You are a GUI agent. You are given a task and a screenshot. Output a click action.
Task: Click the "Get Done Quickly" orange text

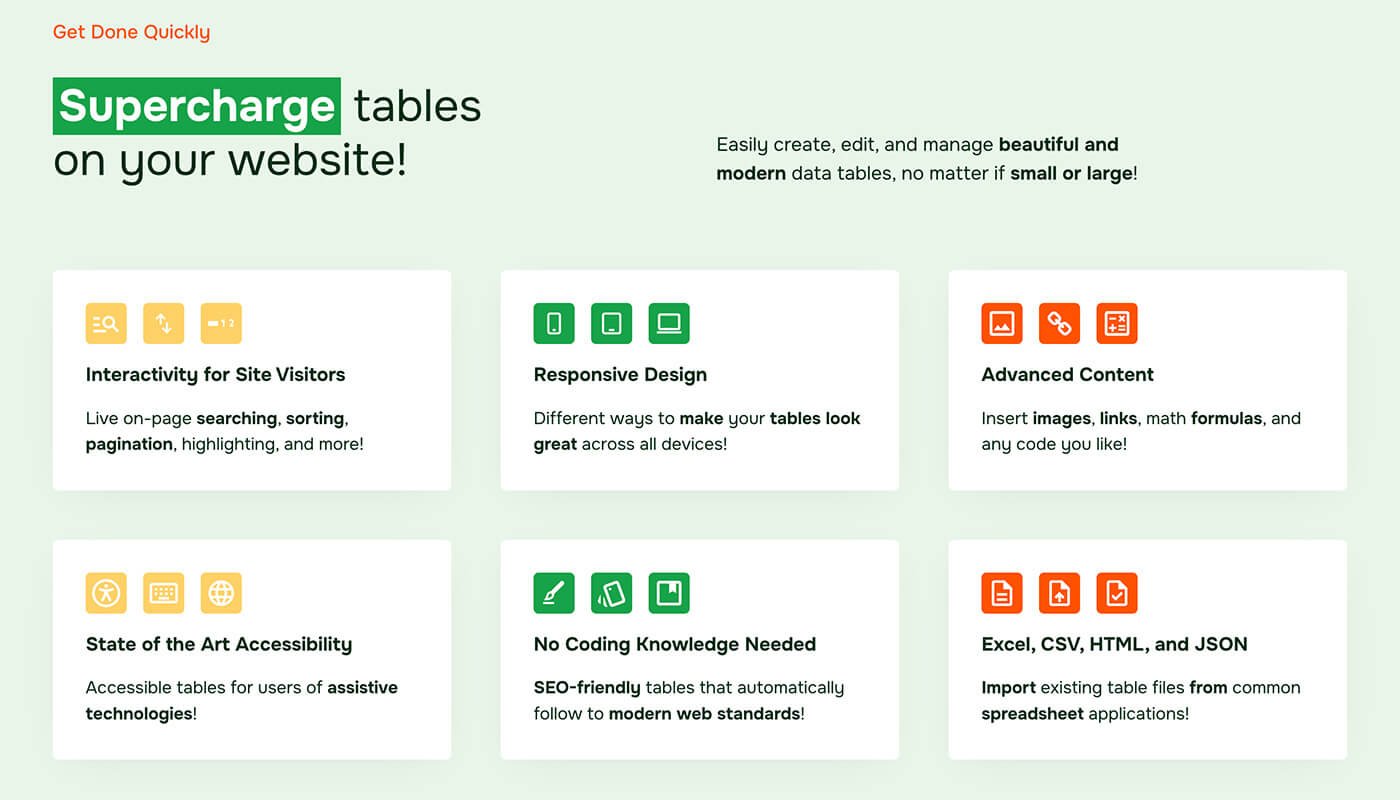click(x=131, y=32)
